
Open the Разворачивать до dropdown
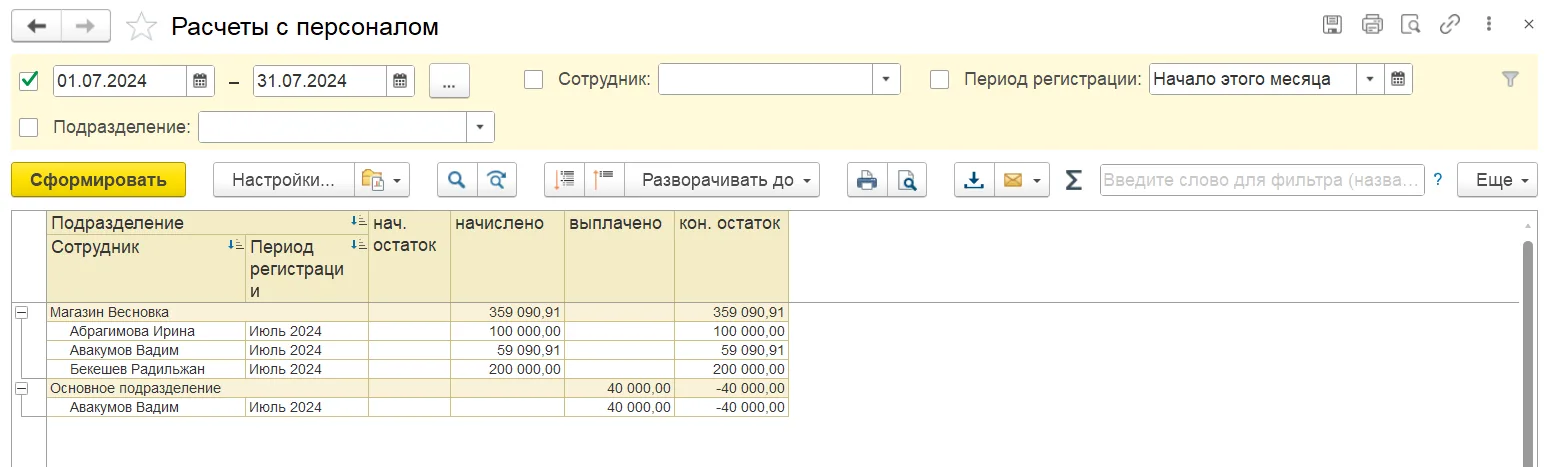pyautogui.click(x=722, y=180)
